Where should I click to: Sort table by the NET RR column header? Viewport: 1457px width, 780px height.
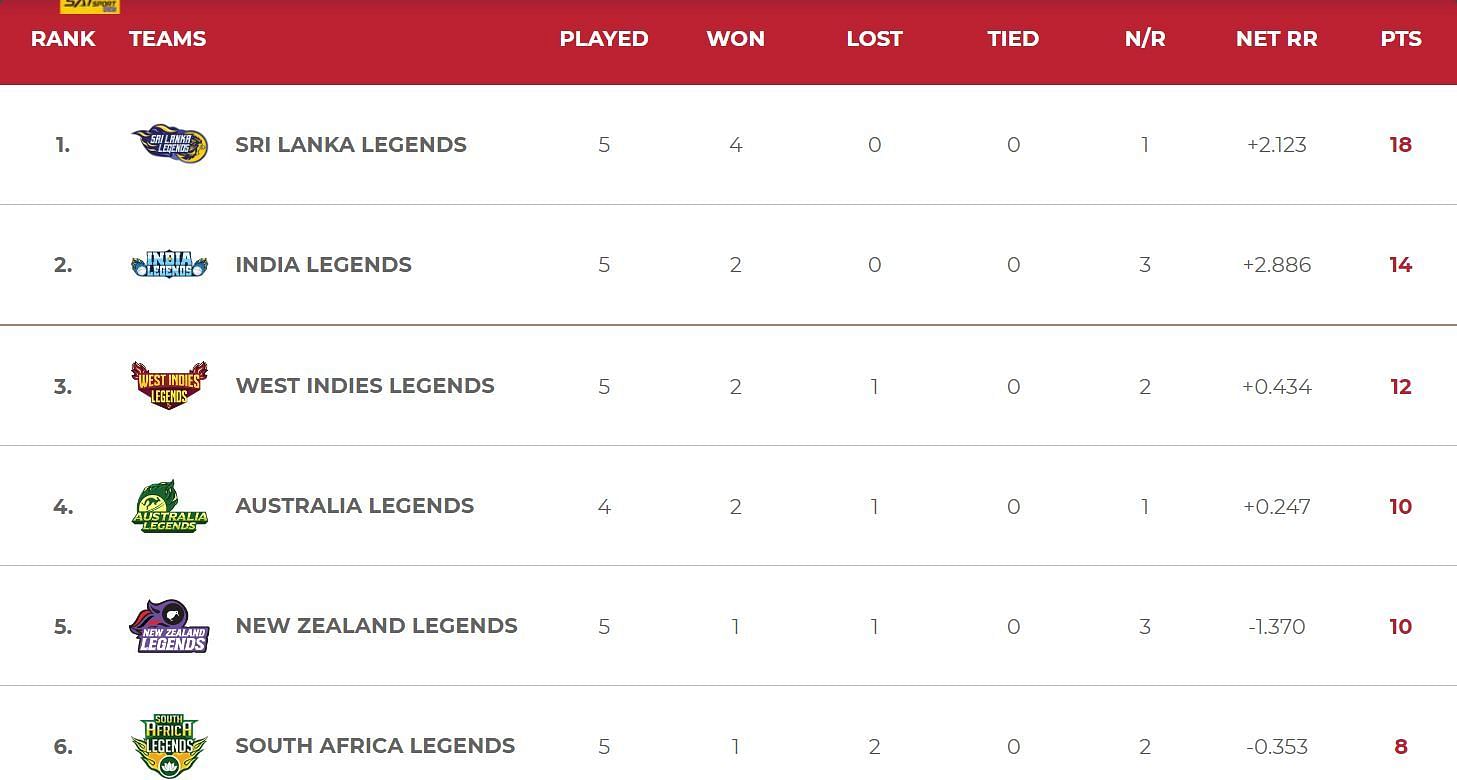point(1276,39)
